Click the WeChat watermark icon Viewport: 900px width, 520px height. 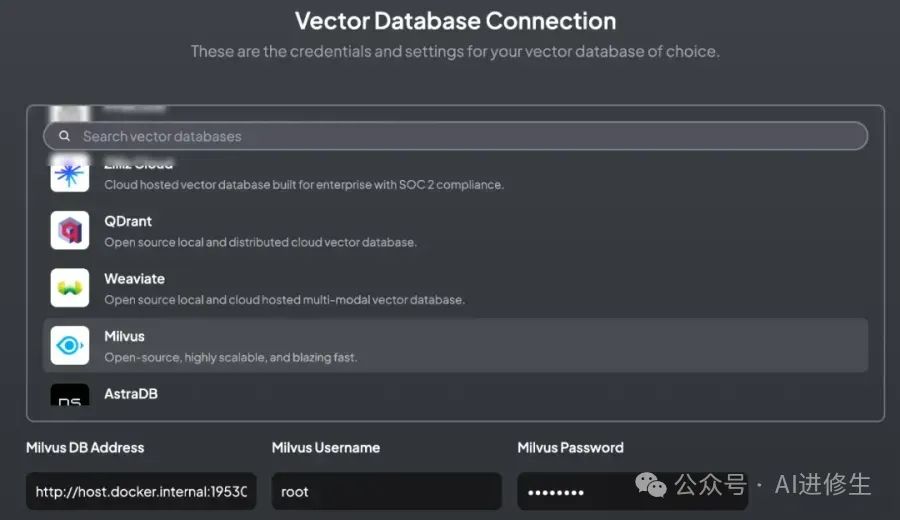[653, 485]
